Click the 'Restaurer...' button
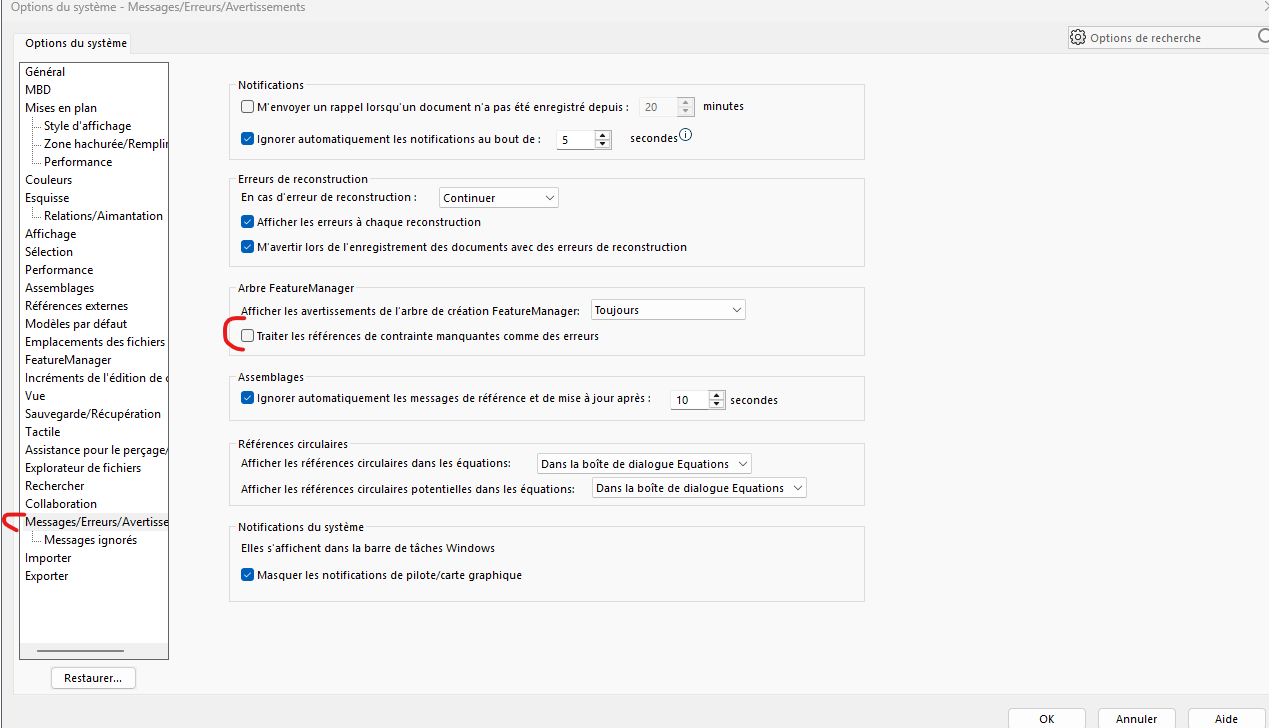The height and width of the screenshot is (728, 1269). click(93, 678)
